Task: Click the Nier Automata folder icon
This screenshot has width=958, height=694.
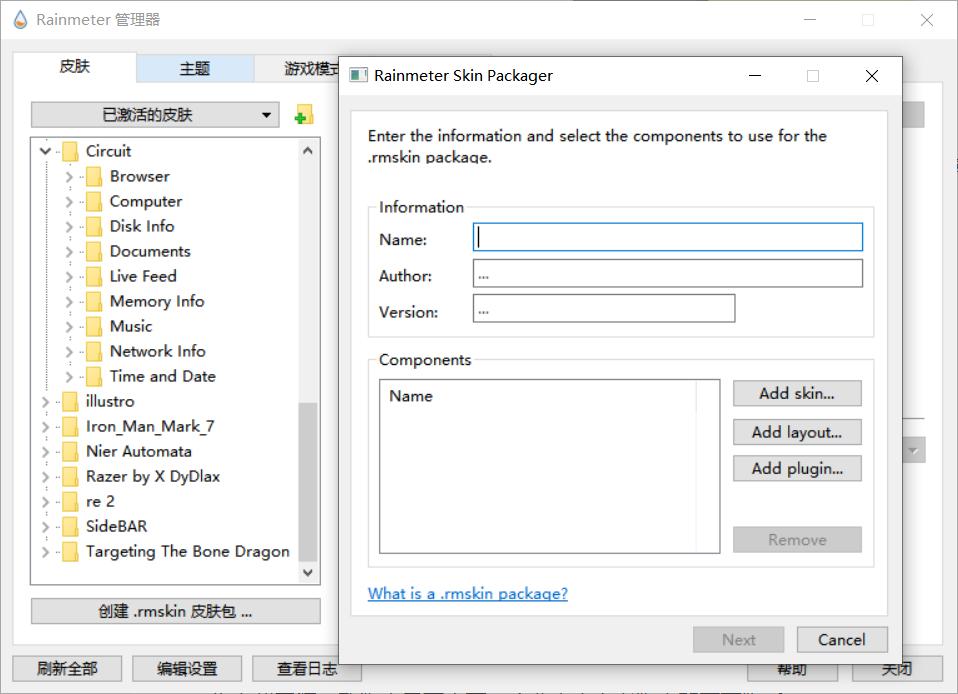Action: click(69, 452)
